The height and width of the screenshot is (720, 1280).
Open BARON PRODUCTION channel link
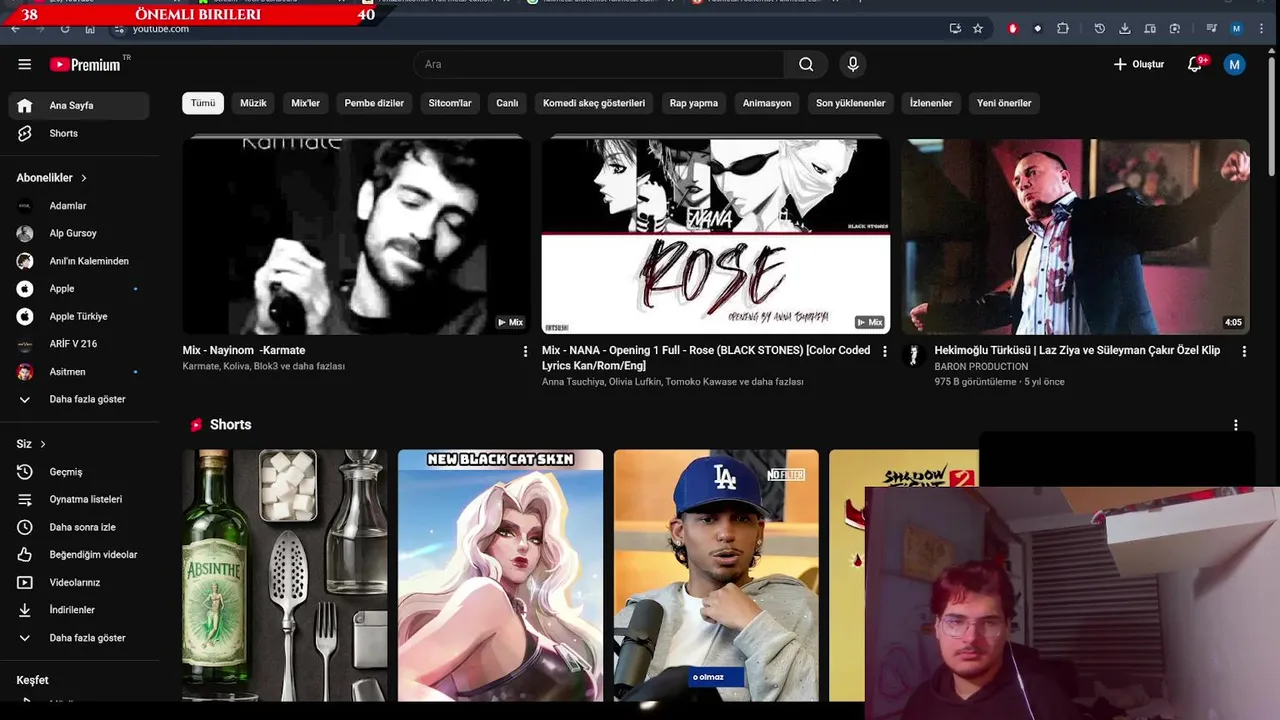click(981, 367)
